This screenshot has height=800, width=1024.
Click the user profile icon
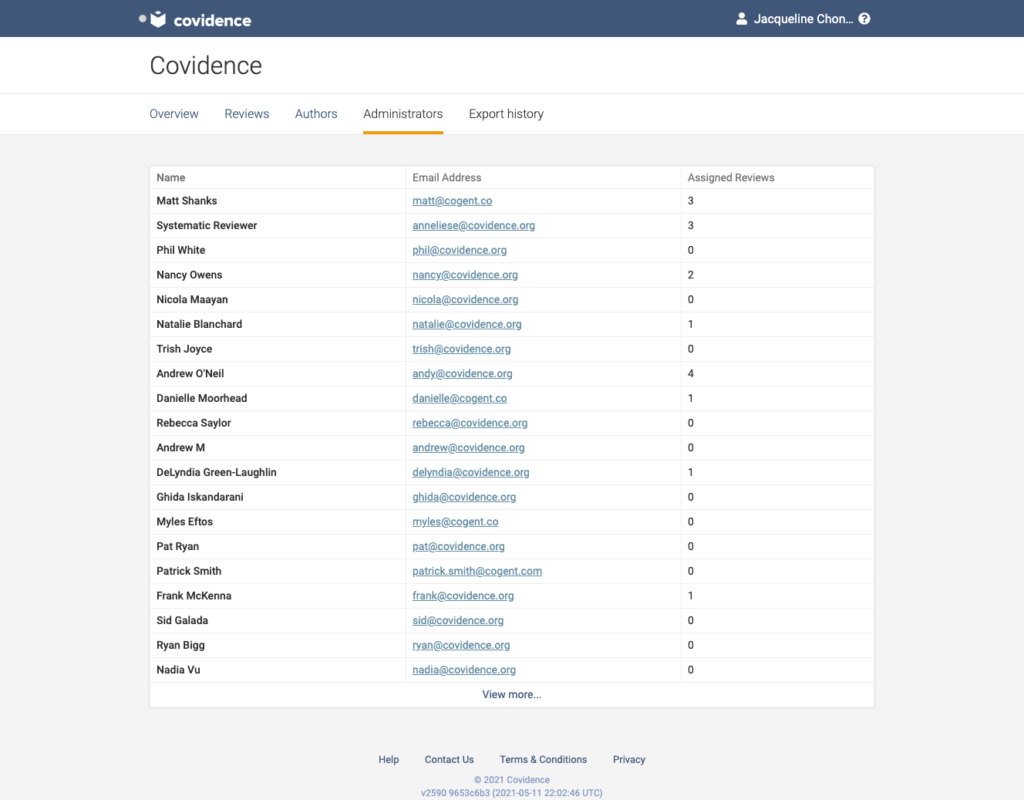pyautogui.click(x=741, y=19)
